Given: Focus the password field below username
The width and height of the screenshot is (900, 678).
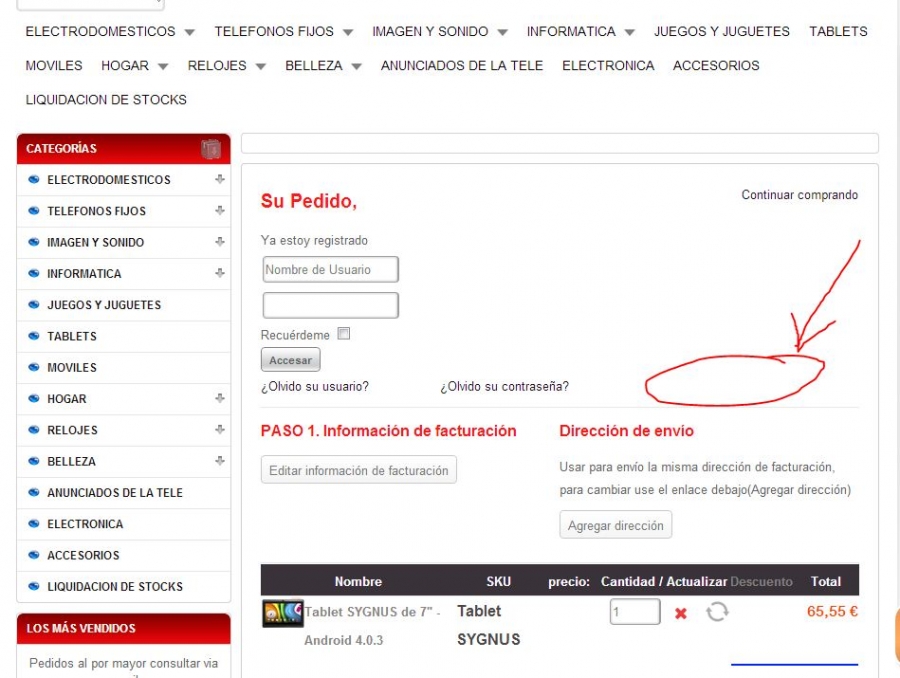Looking at the screenshot, I should [331, 305].
